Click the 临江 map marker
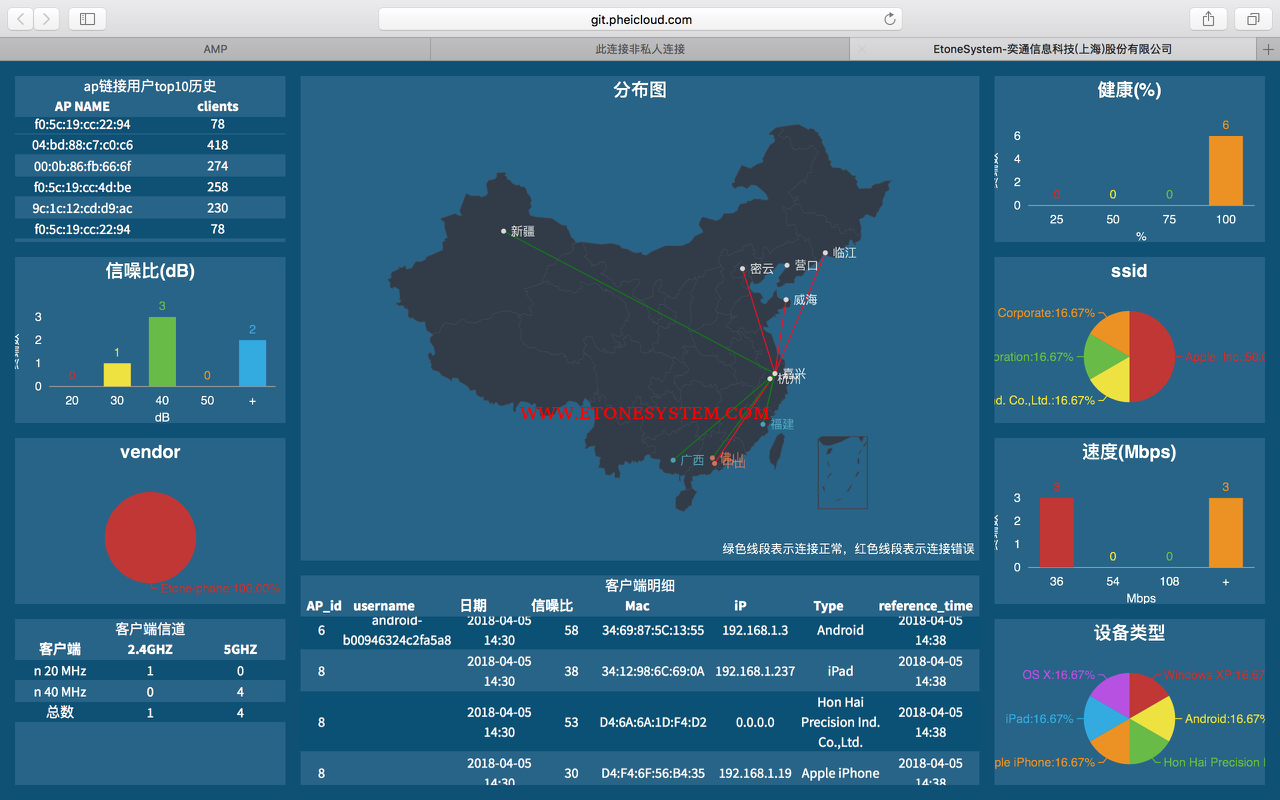This screenshot has height=800, width=1280. [x=825, y=252]
